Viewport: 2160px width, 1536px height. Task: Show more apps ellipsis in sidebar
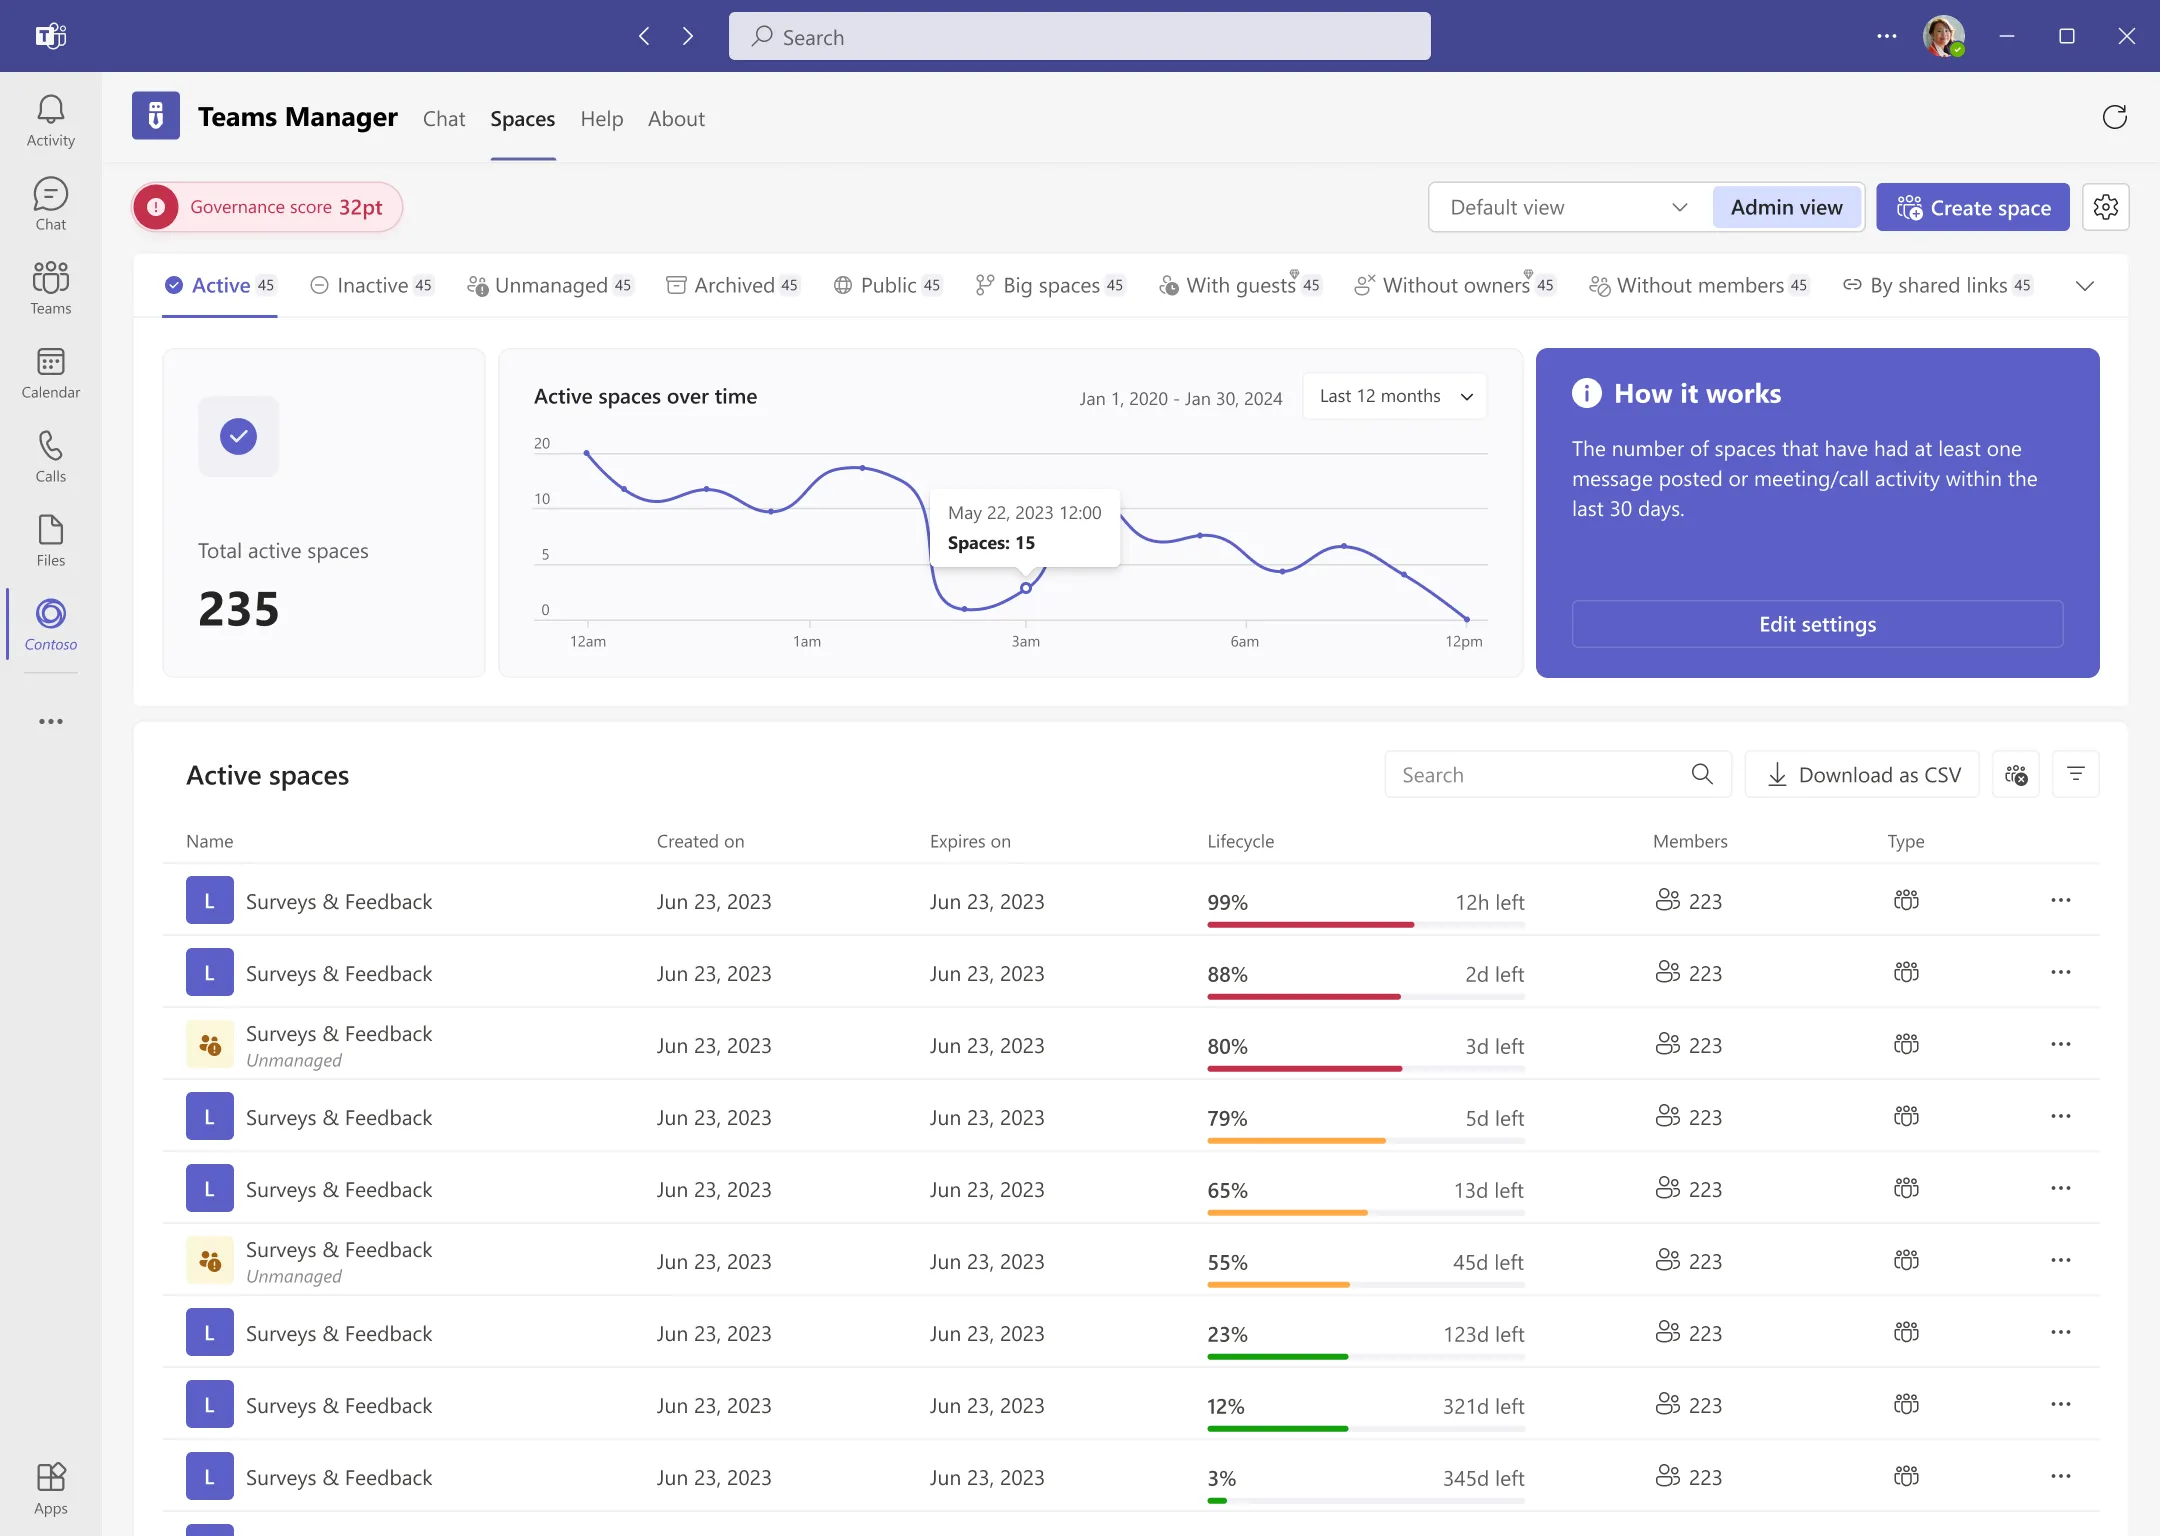(50, 721)
